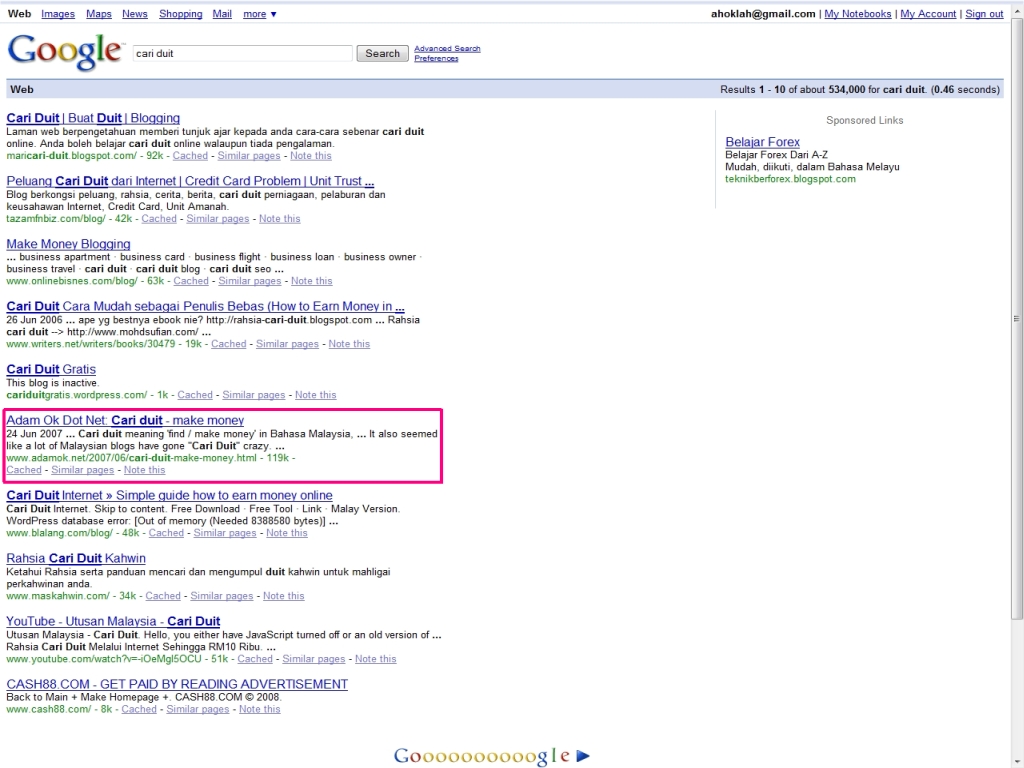Click the Search button
1024x768 pixels.
(382, 54)
